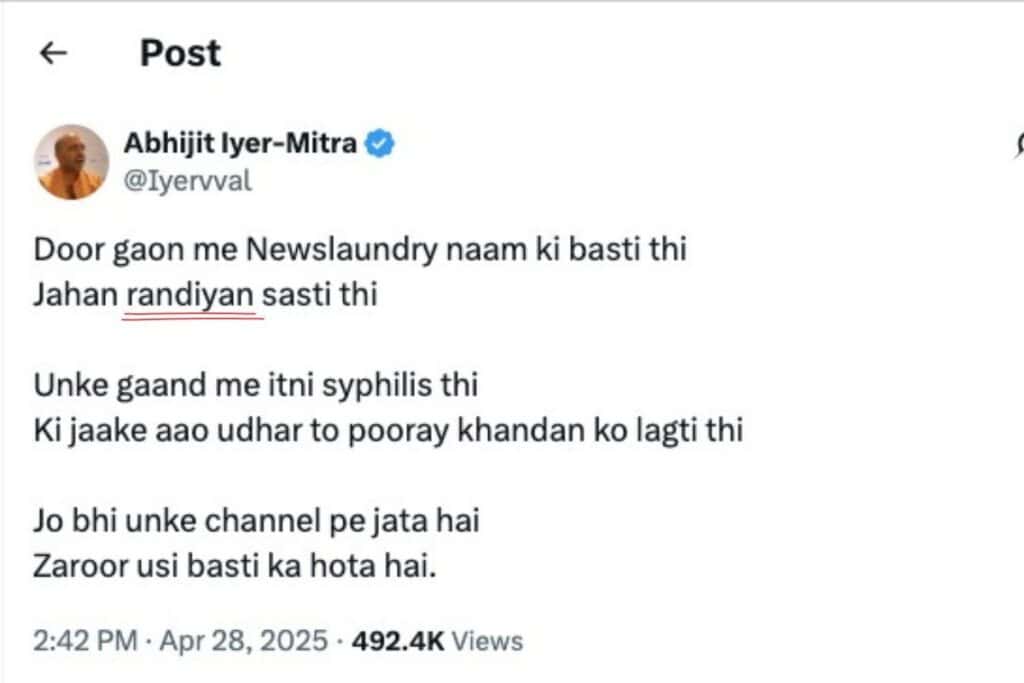Open Abhijit Iyer-Mitra's profile name link
The height and width of the screenshot is (683, 1024).
tap(240, 144)
